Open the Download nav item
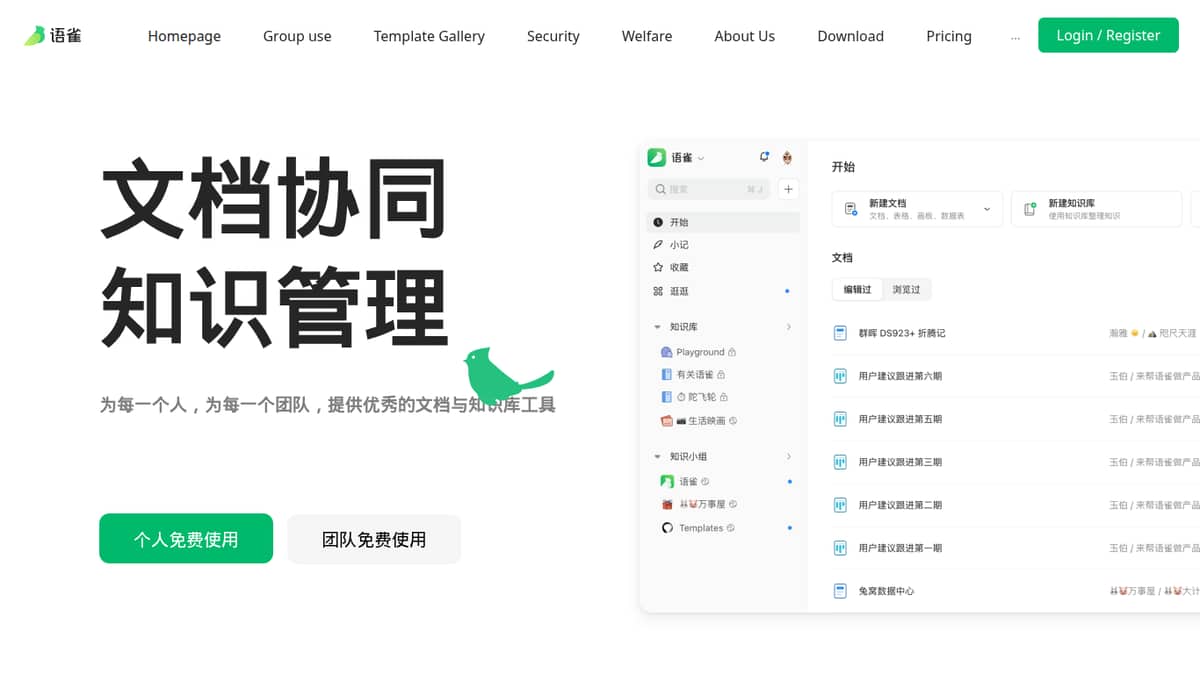This screenshot has width=1200, height=674. (850, 36)
